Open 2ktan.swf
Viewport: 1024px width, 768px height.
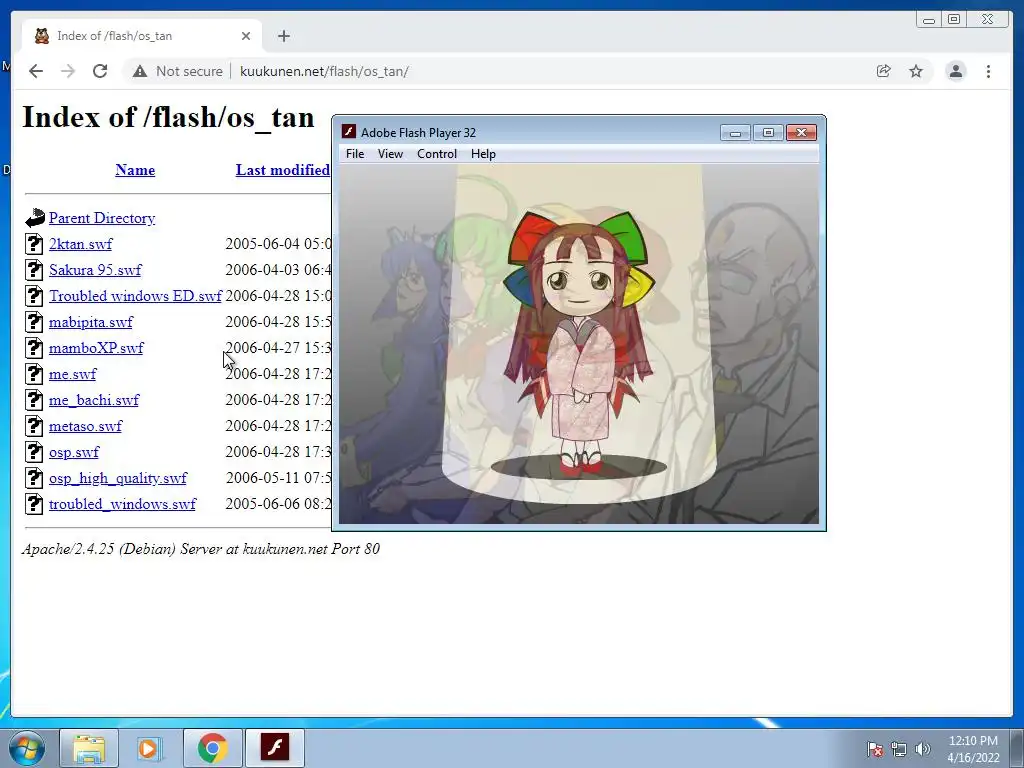pos(80,244)
